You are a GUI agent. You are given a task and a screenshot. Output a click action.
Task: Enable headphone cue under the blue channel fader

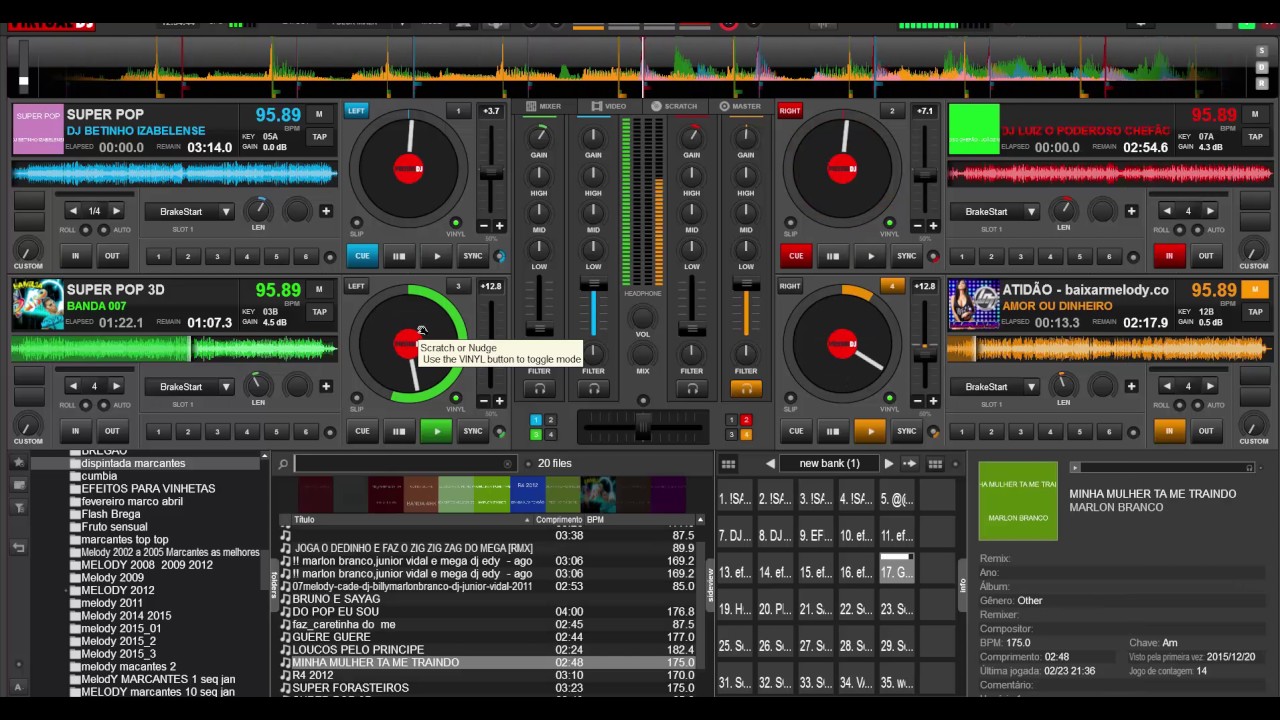click(x=593, y=389)
